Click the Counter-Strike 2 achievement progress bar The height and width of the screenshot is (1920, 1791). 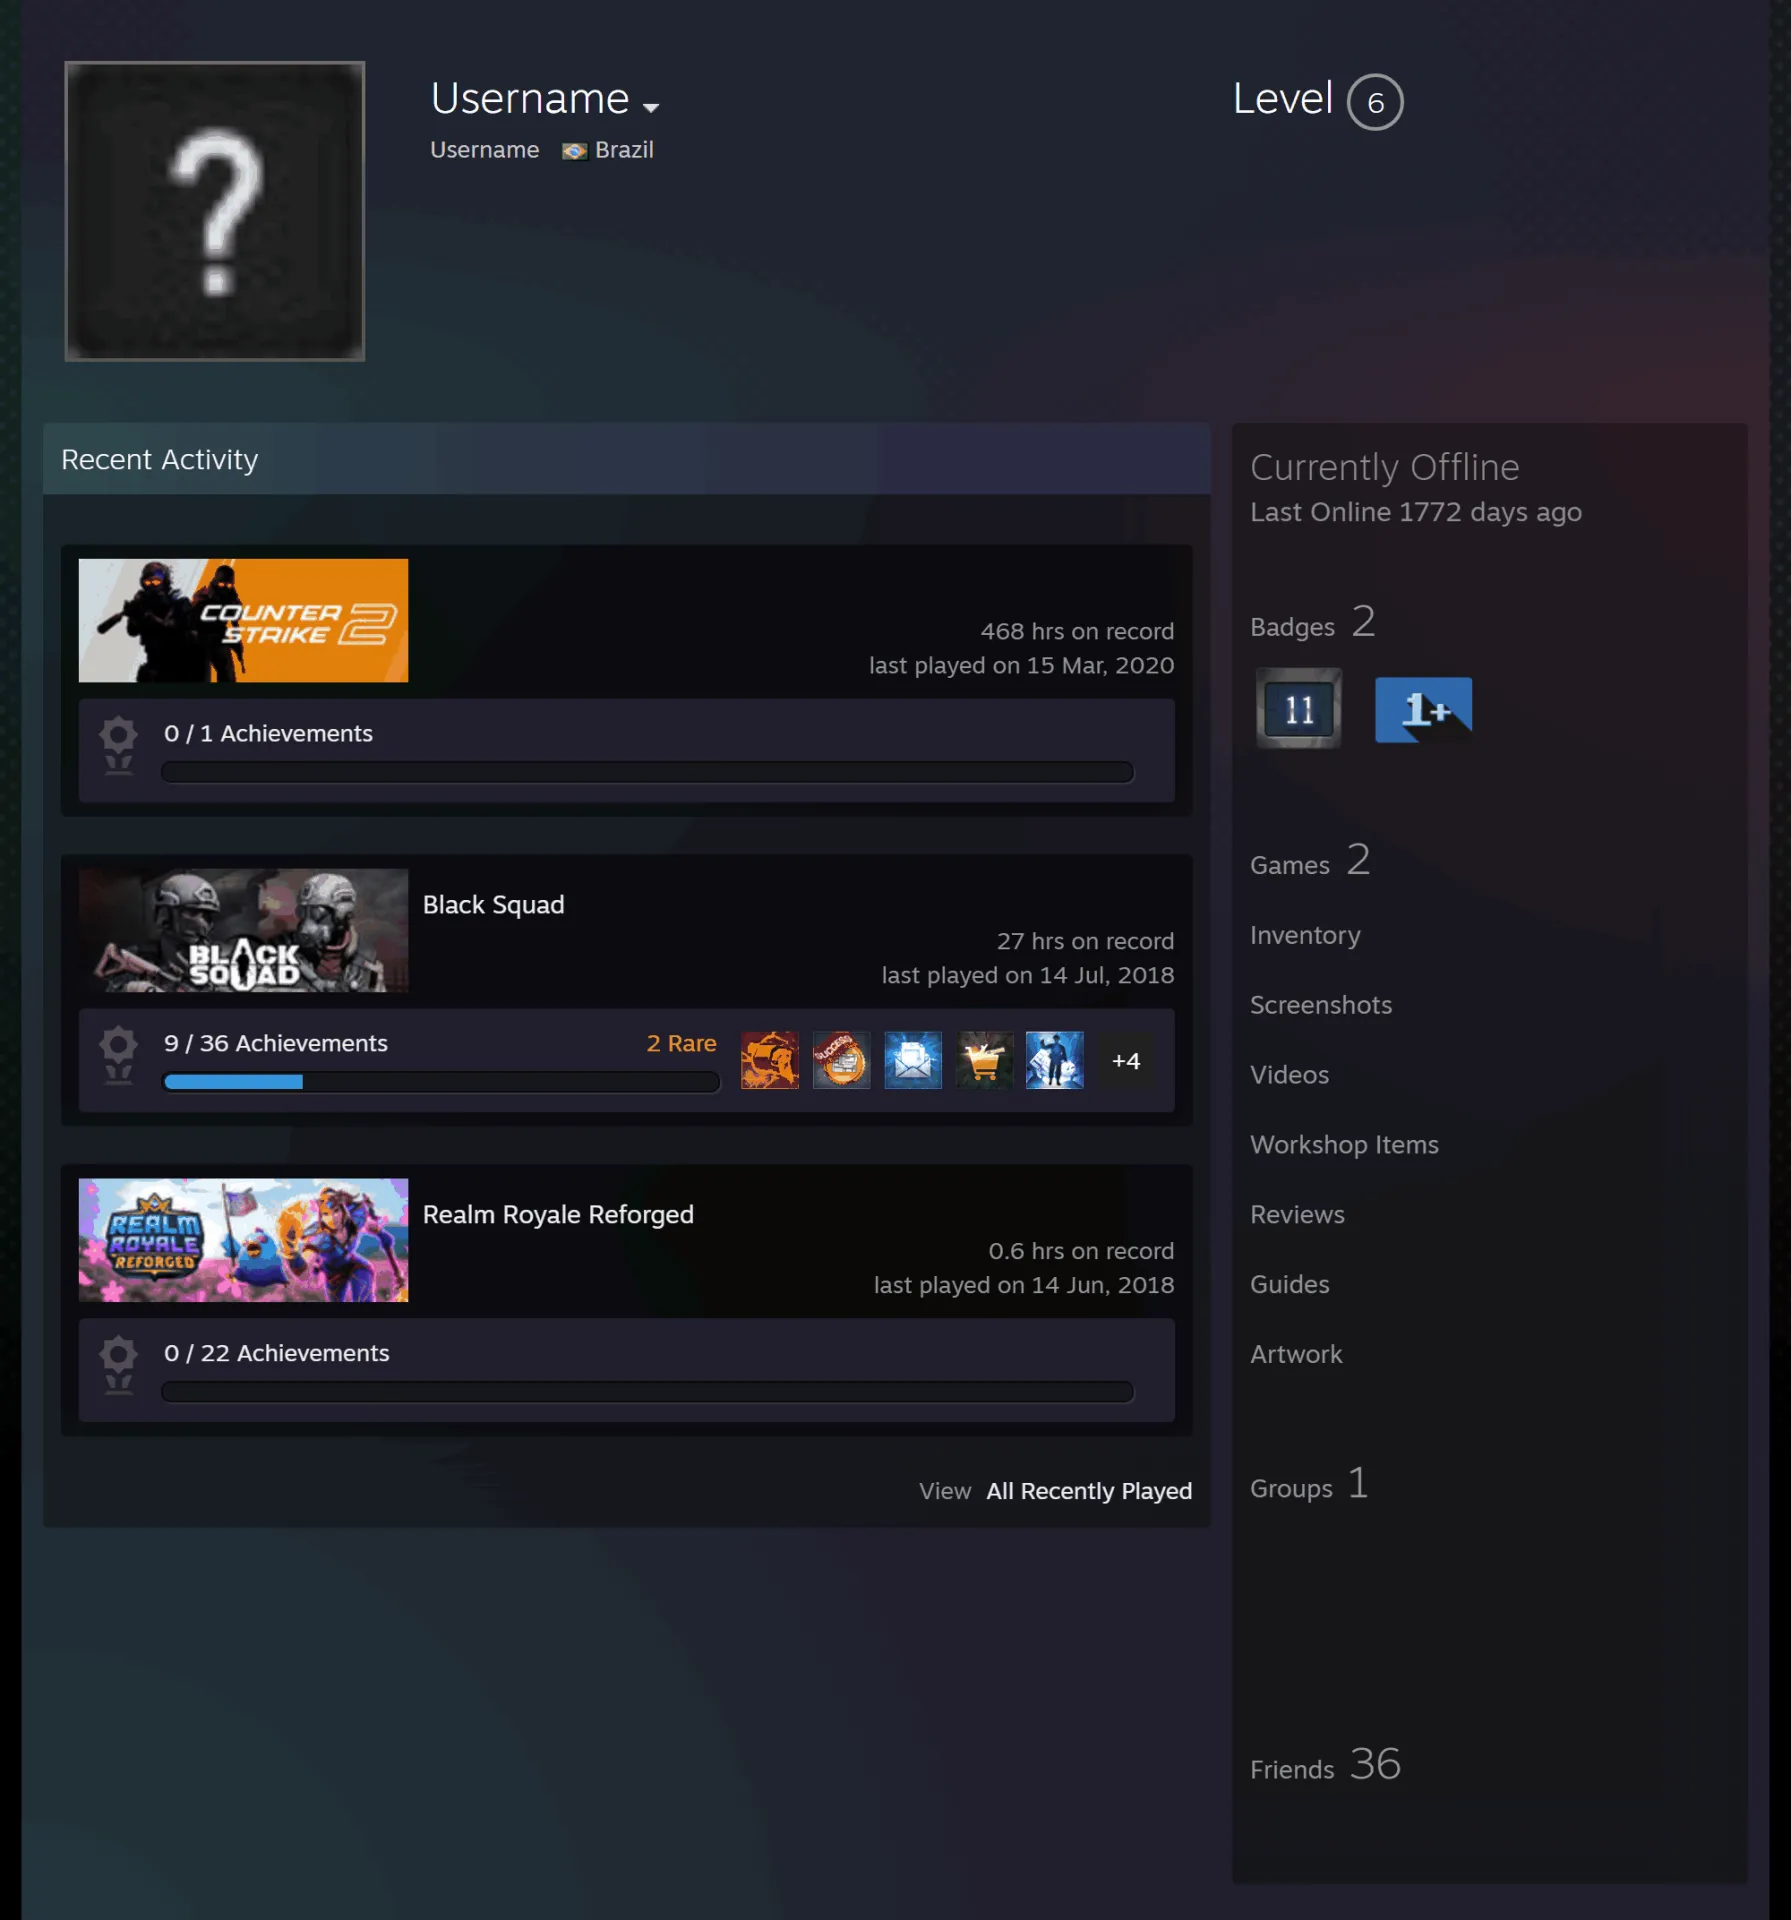[x=648, y=772]
